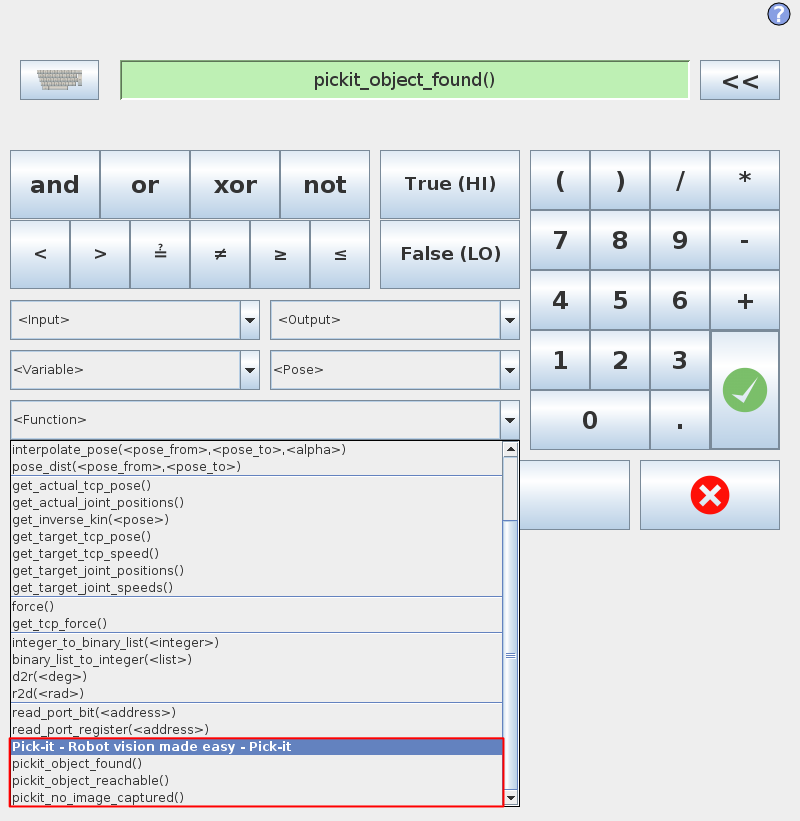Insert the less-than operator

pos(40,254)
